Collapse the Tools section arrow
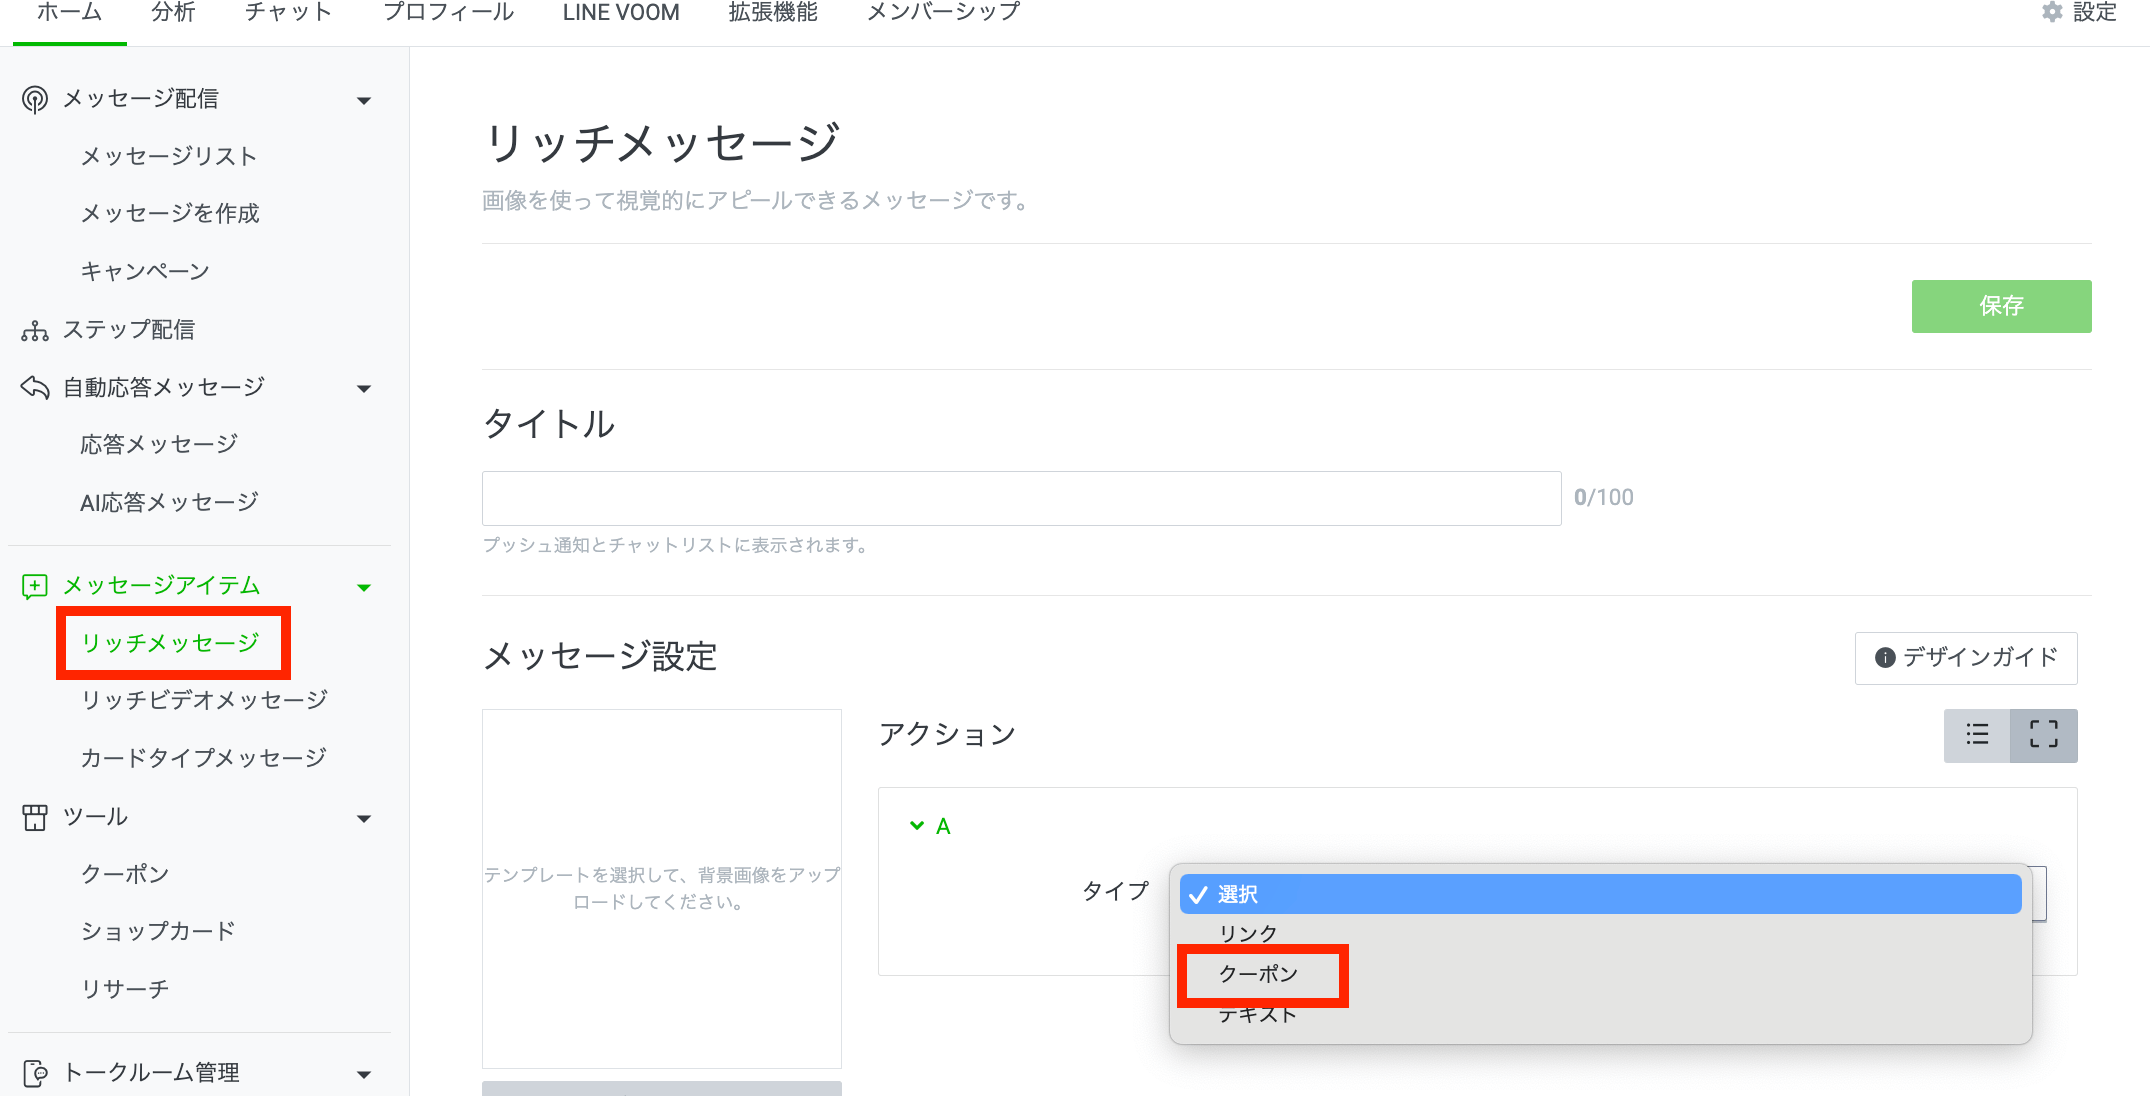 coord(364,819)
